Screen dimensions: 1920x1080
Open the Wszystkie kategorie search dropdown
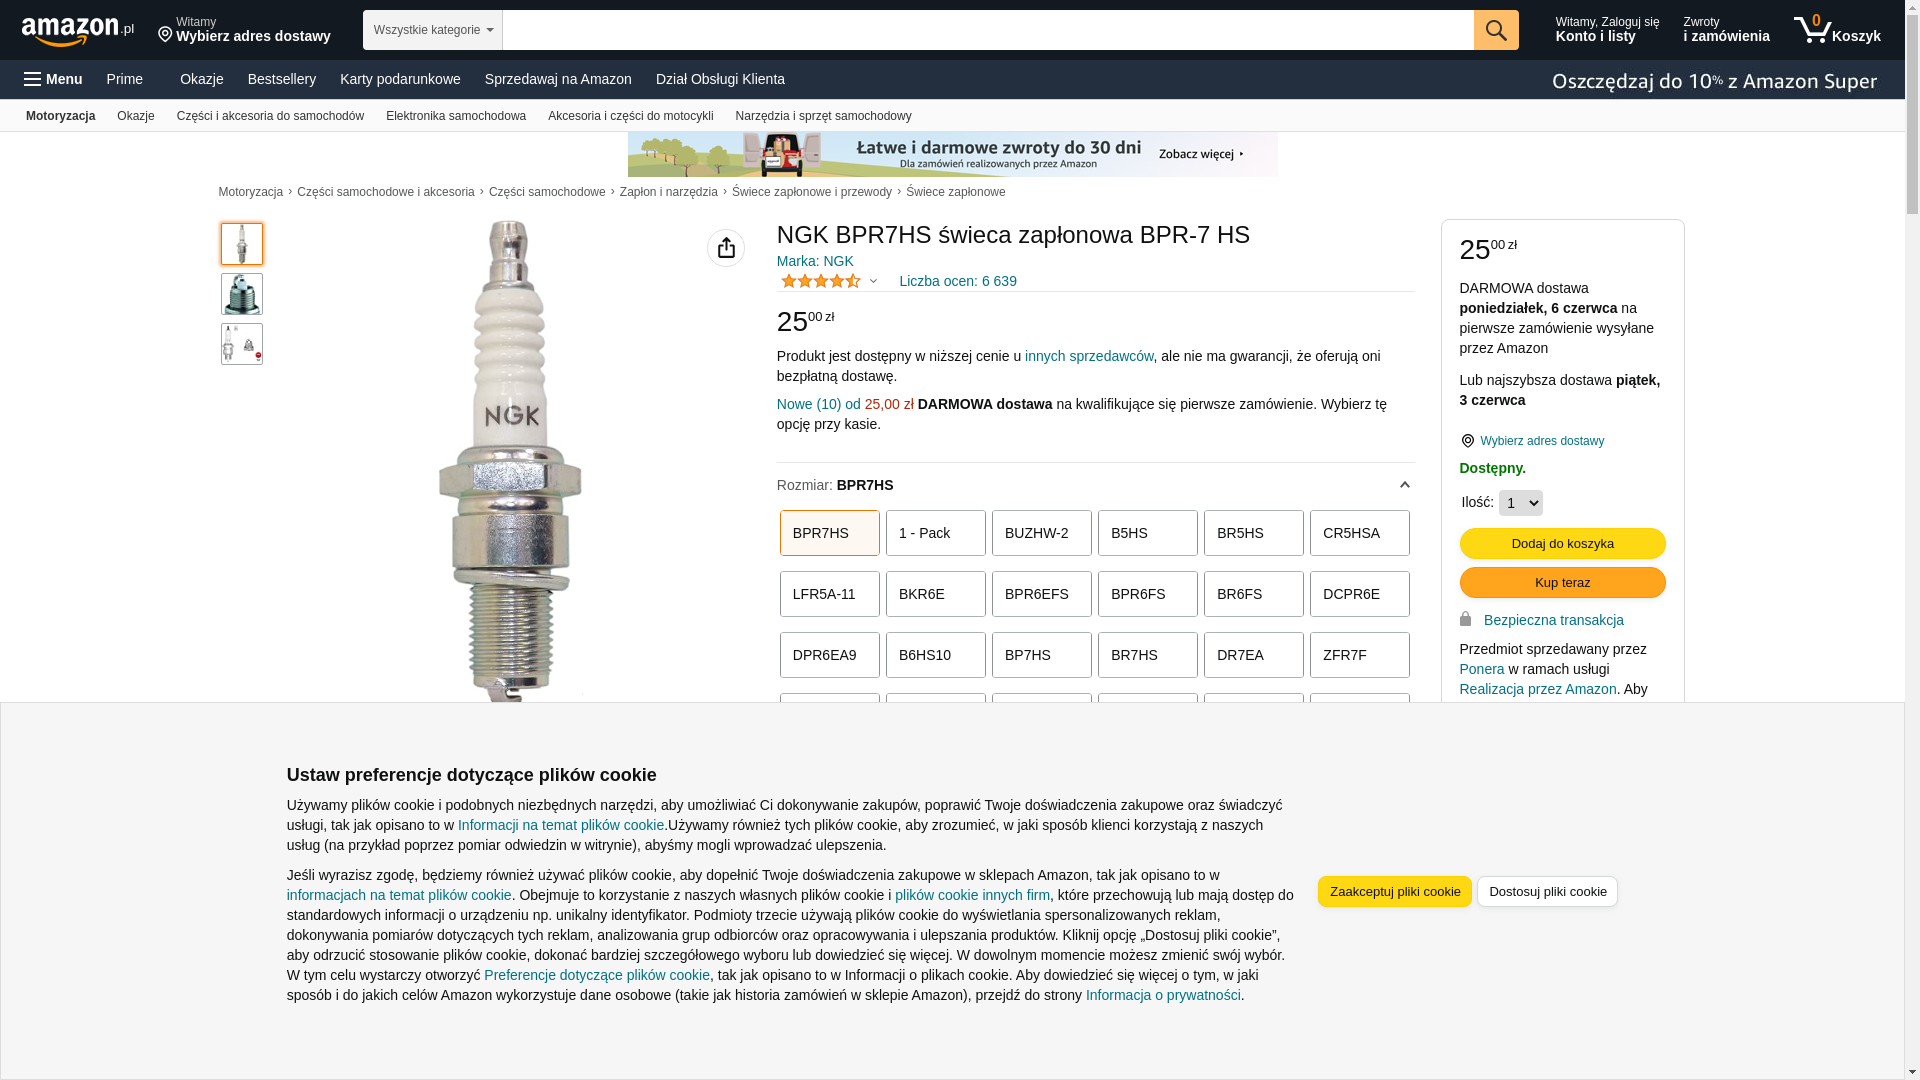(x=432, y=30)
